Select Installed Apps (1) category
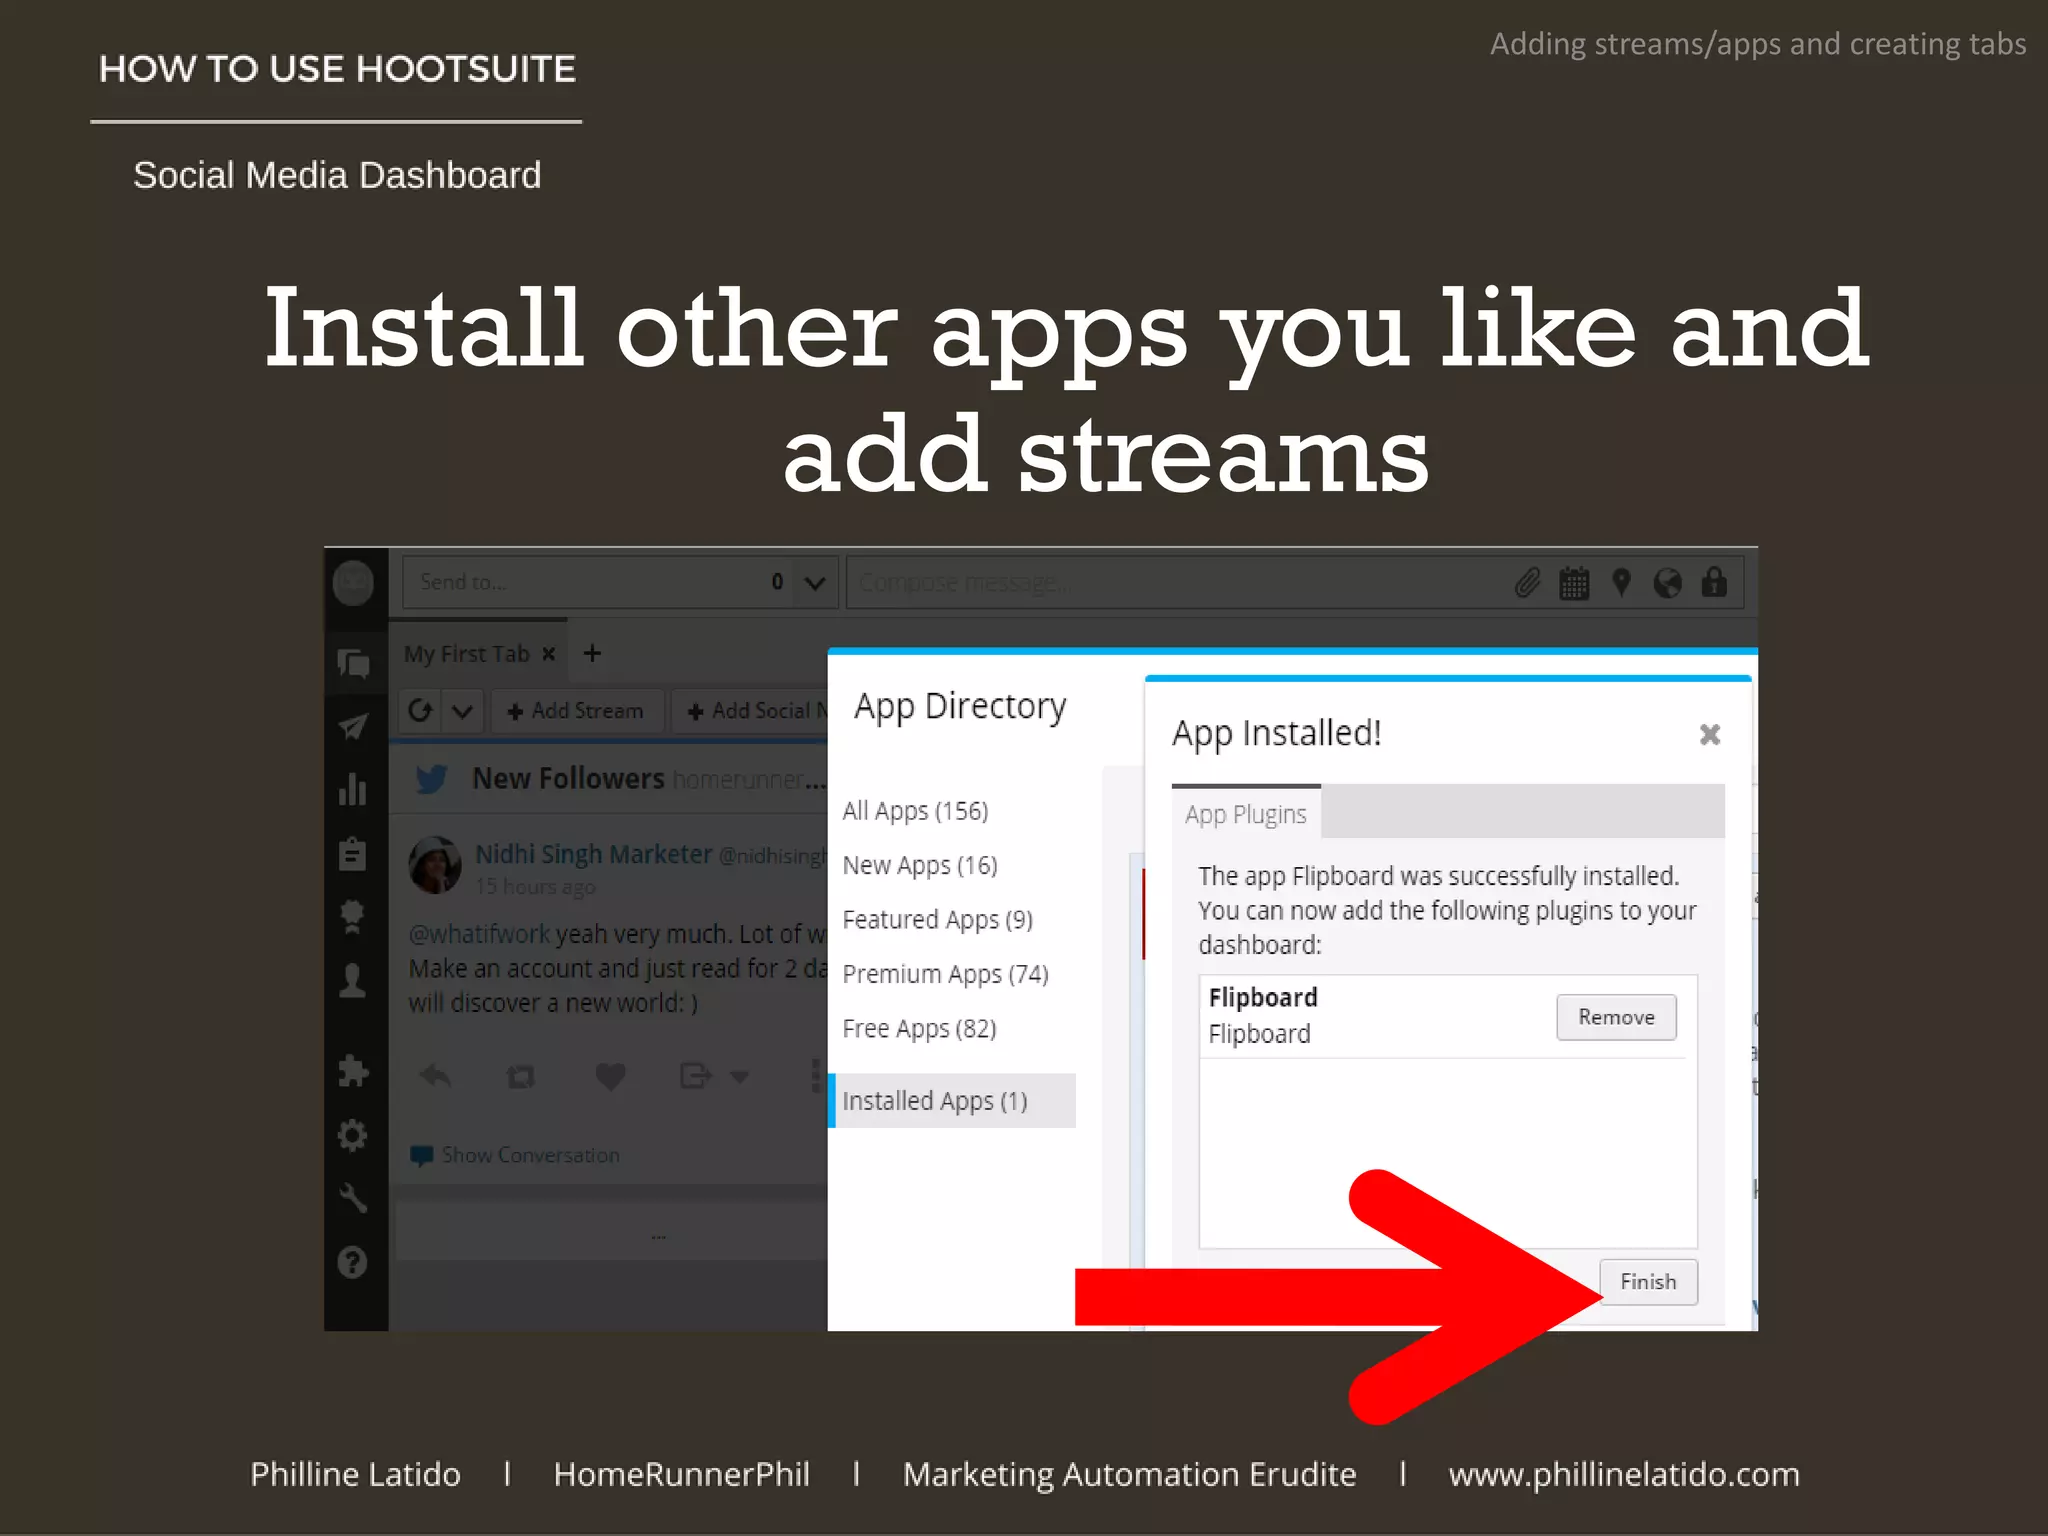This screenshot has height=1536, width=2048. [953, 1101]
